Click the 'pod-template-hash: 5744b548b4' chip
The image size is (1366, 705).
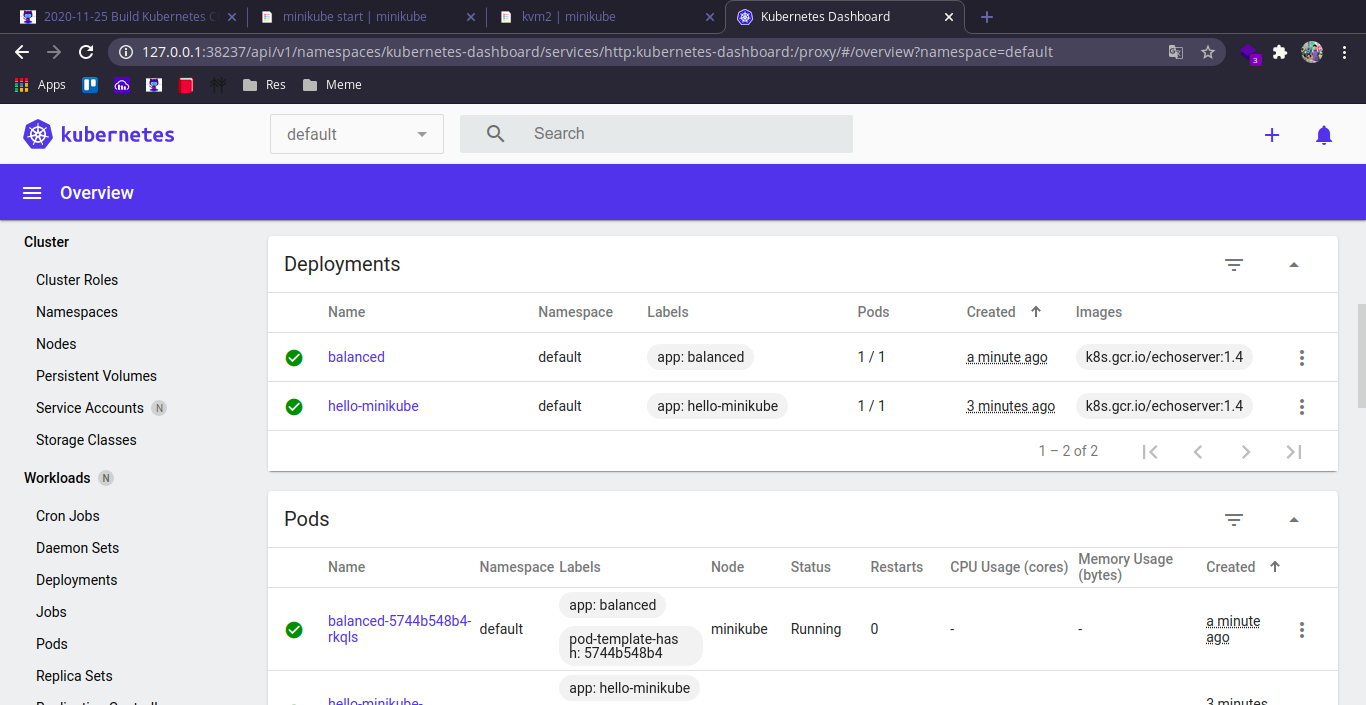coord(631,646)
